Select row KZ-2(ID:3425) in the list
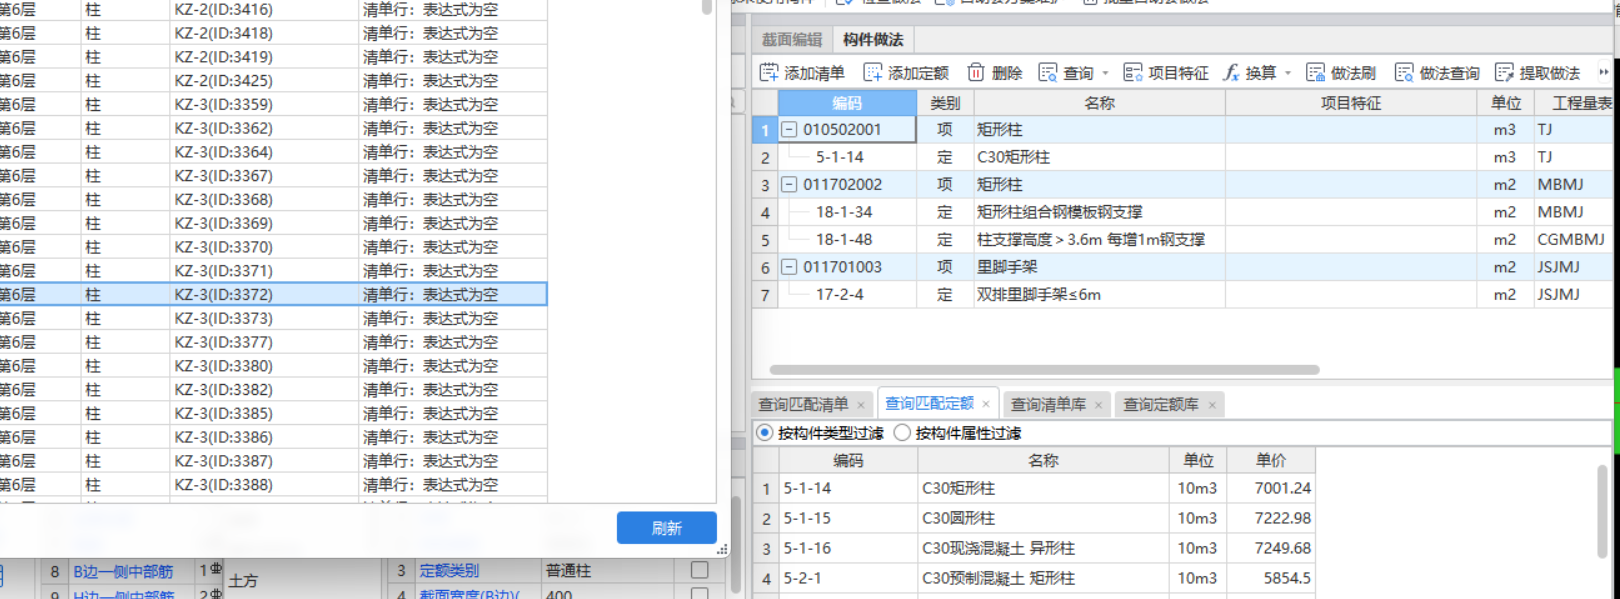The height and width of the screenshot is (599, 1620). pos(273,81)
